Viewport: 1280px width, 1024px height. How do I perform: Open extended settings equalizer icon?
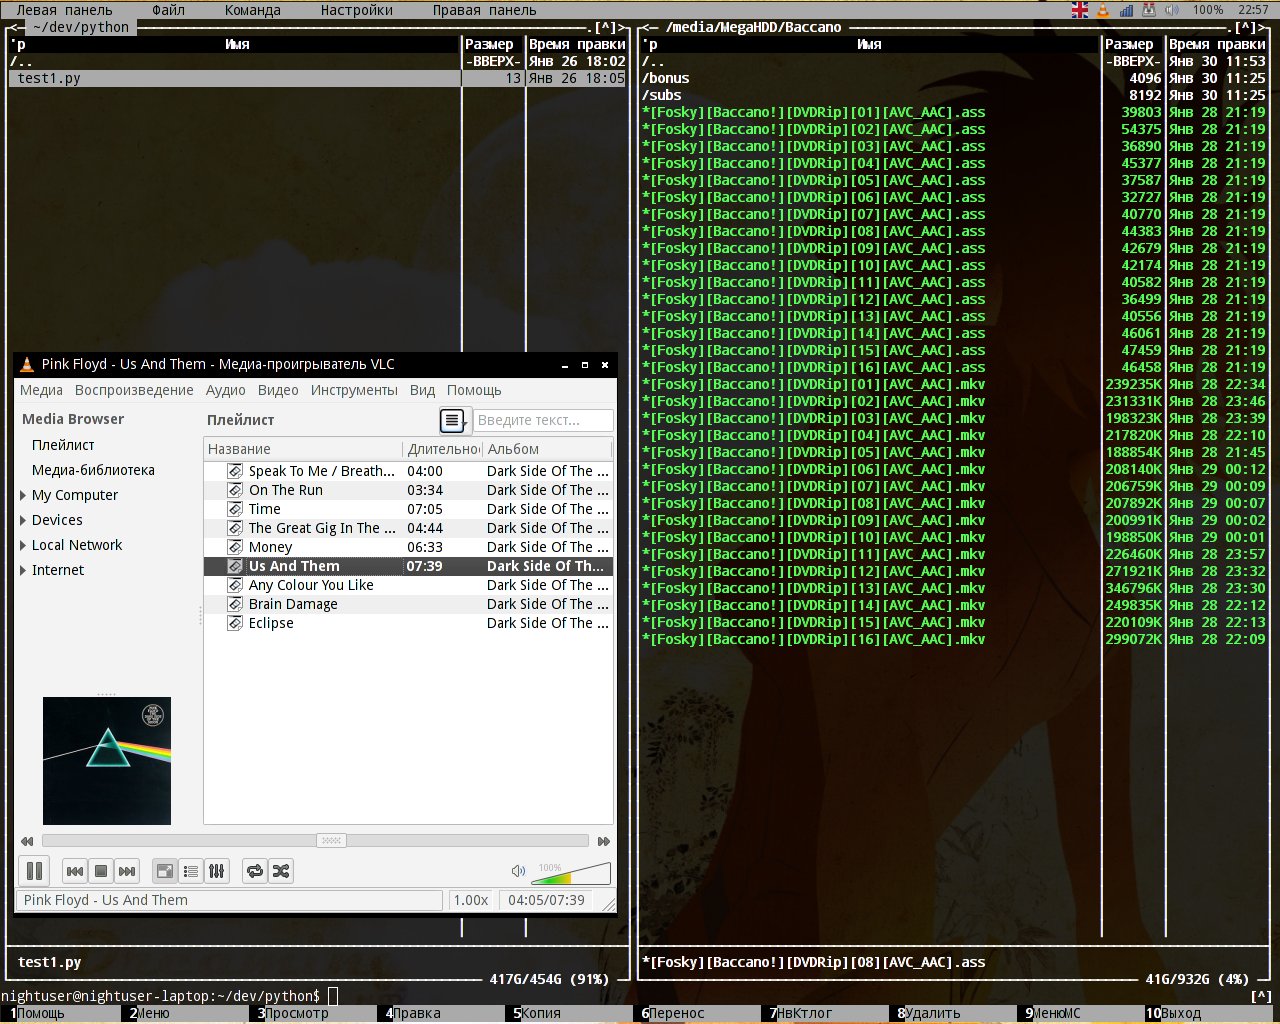[x=217, y=871]
